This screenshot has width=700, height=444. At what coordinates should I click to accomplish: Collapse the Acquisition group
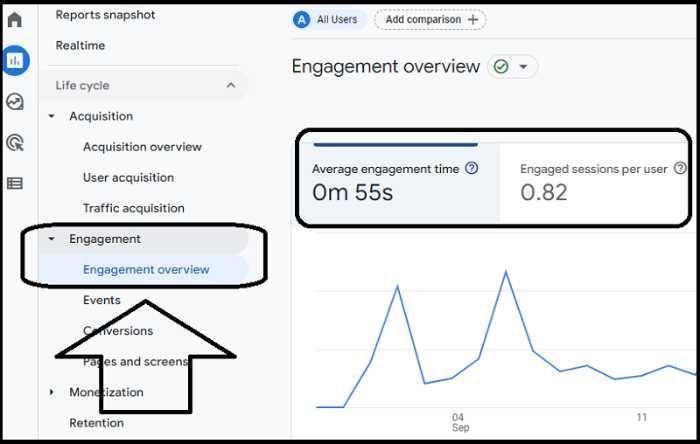click(x=52, y=117)
